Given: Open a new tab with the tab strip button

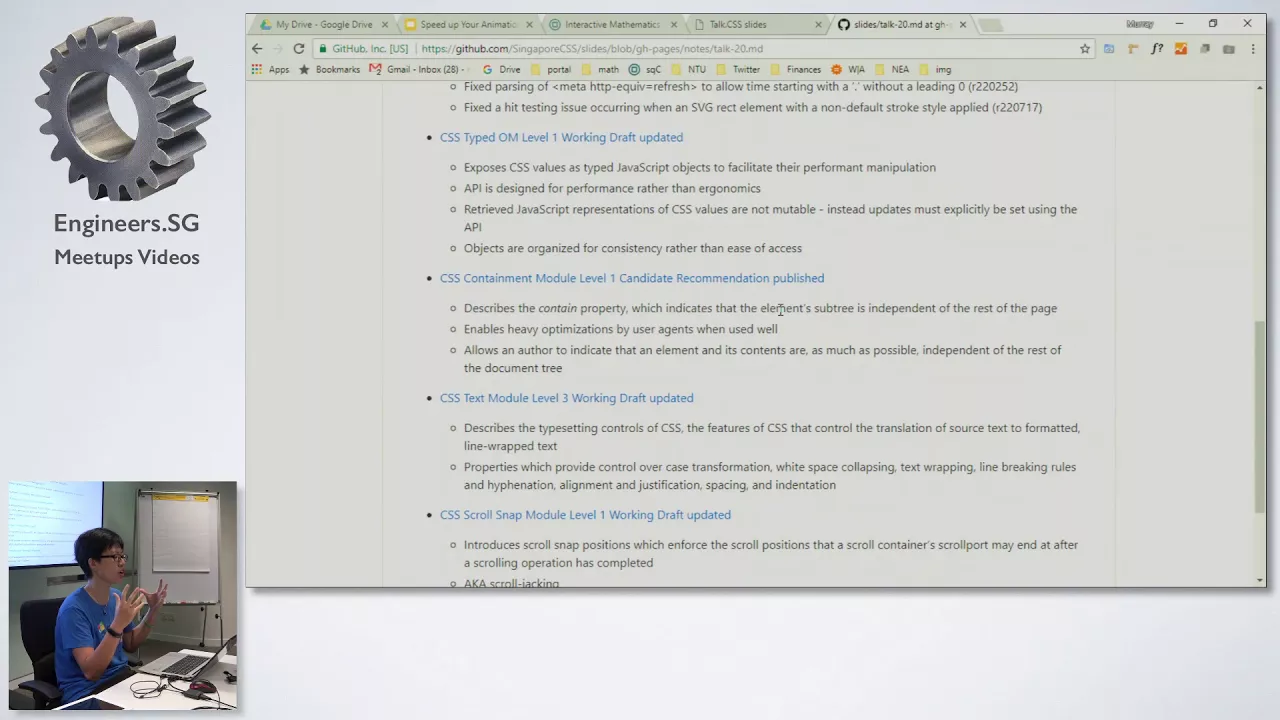Looking at the screenshot, I should [991, 25].
